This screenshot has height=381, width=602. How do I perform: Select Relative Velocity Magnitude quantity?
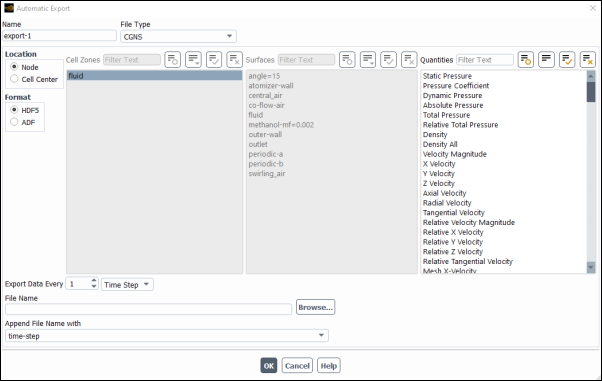pyautogui.click(x=469, y=222)
